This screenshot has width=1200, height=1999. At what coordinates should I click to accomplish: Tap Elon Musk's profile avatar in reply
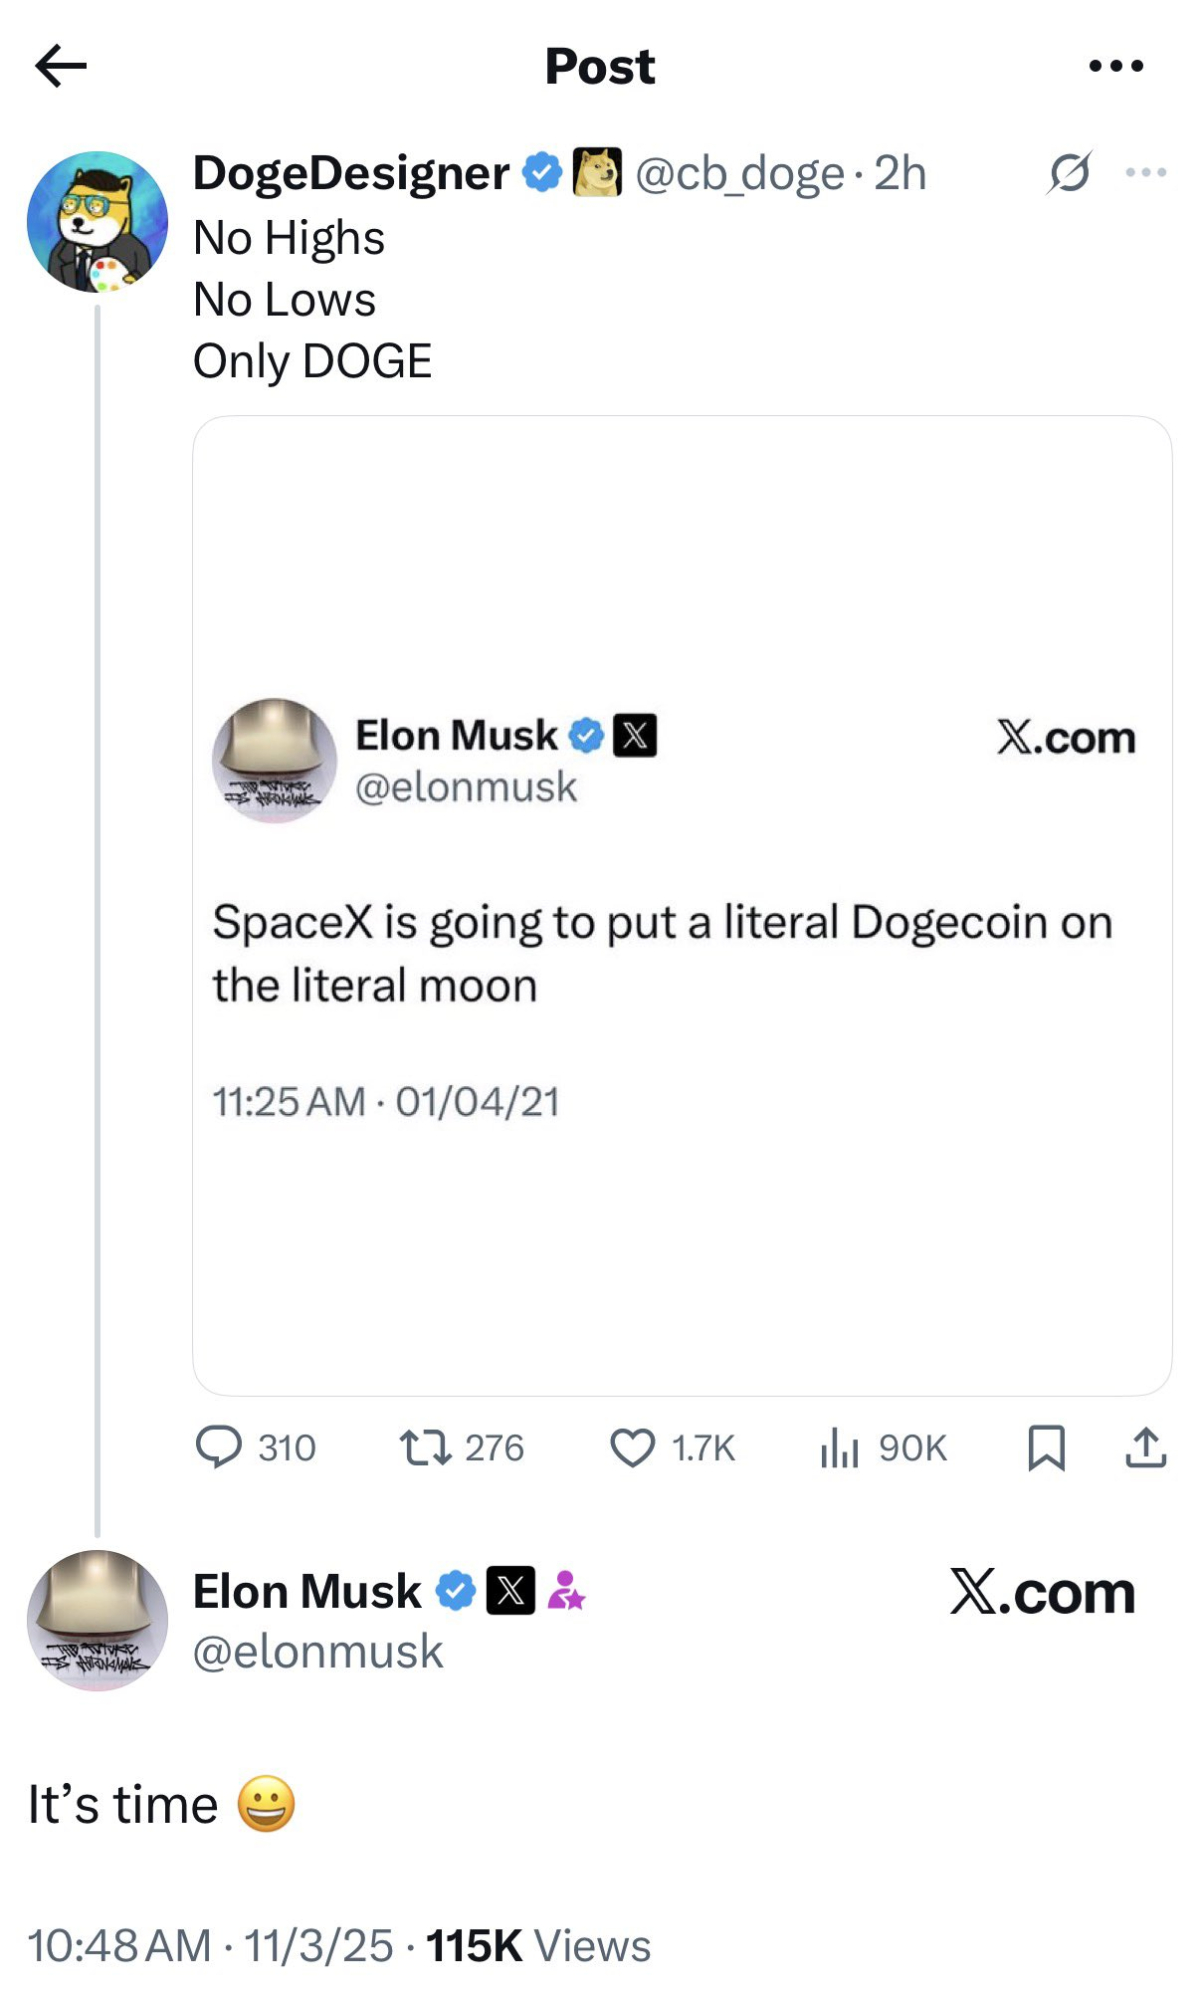click(x=97, y=1620)
